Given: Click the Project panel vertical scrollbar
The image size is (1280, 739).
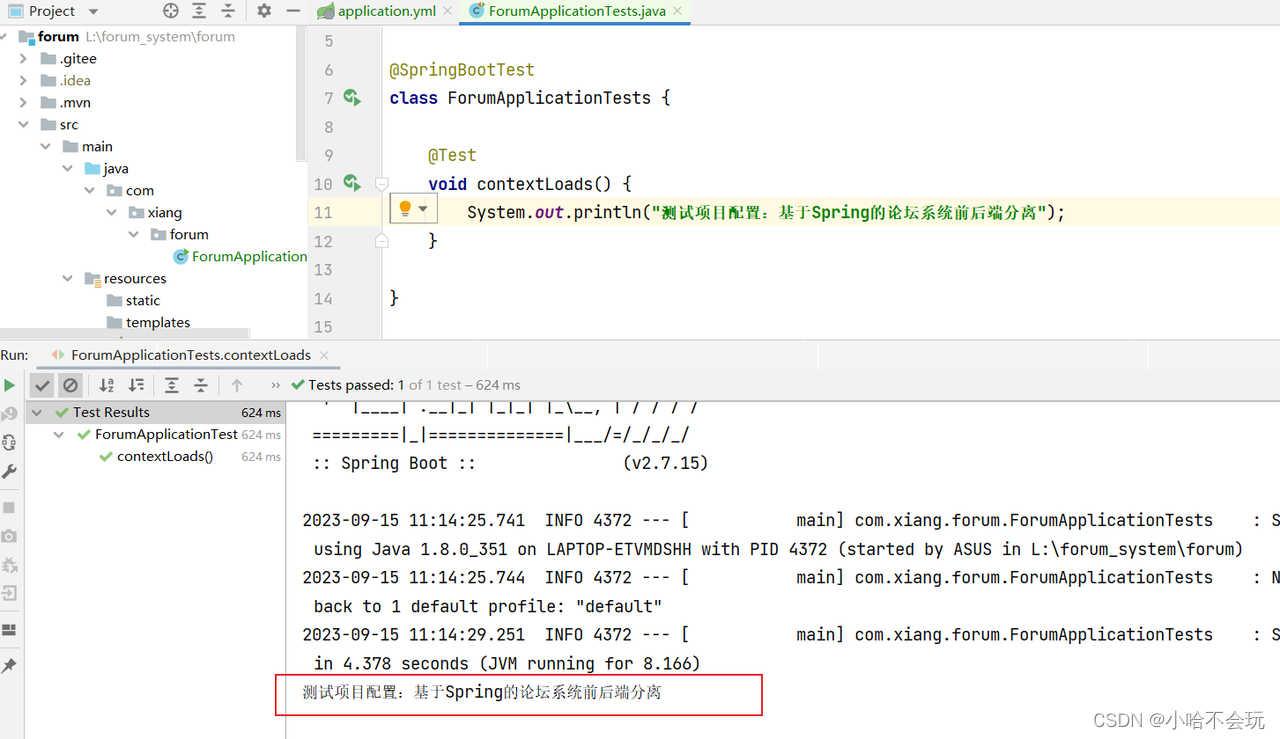Looking at the screenshot, I should click(x=301, y=93).
